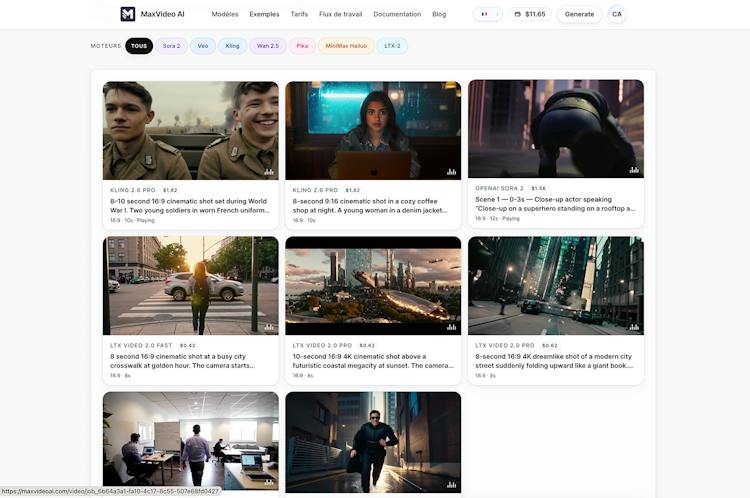Viewport: 750px width, 498px height.
Task: Click KLING 2.6 PRO label on coffee shop card
Action: coord(315,190)
